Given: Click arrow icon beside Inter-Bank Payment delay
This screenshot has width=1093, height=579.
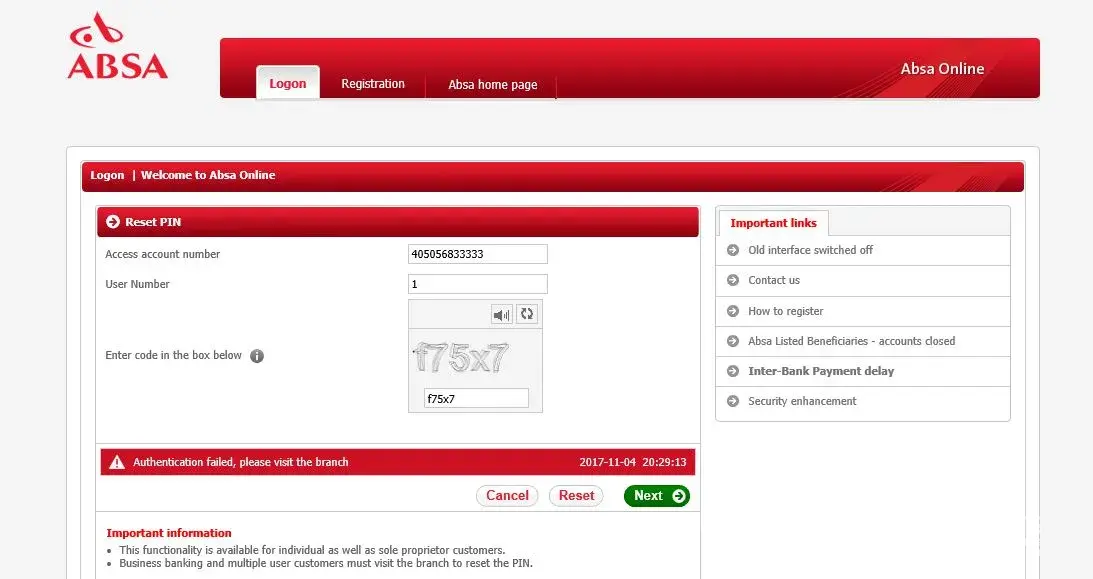Looking at the screenshot, I should click(x=733, y=371).
